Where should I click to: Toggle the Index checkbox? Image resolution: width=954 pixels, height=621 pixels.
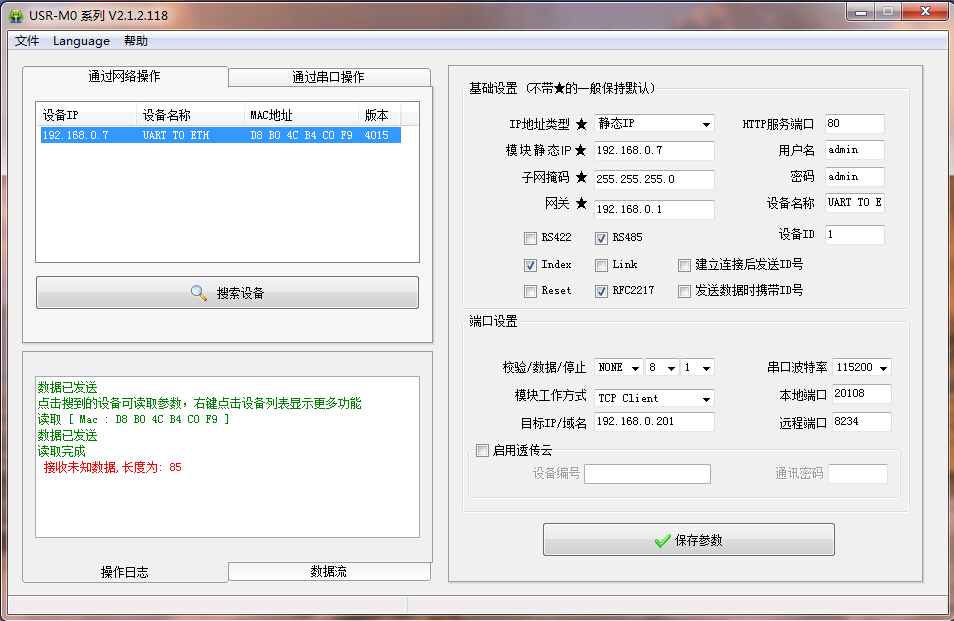[x=530, y=265]
